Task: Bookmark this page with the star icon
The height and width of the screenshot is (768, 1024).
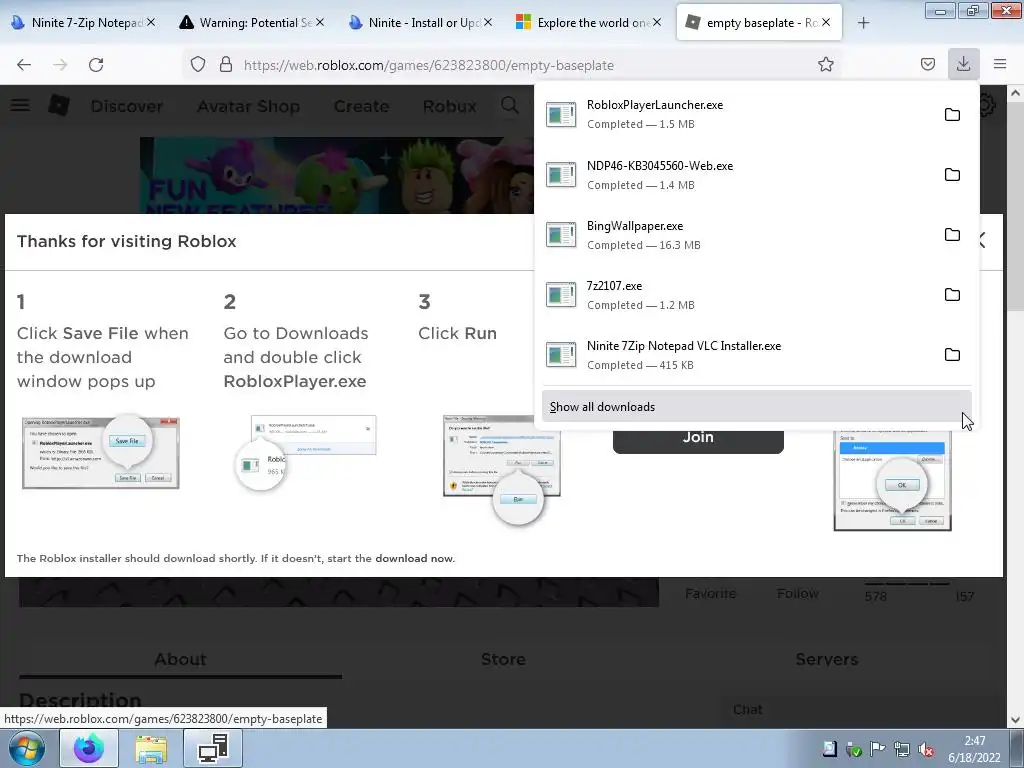Action: click(x=825, y=65)
